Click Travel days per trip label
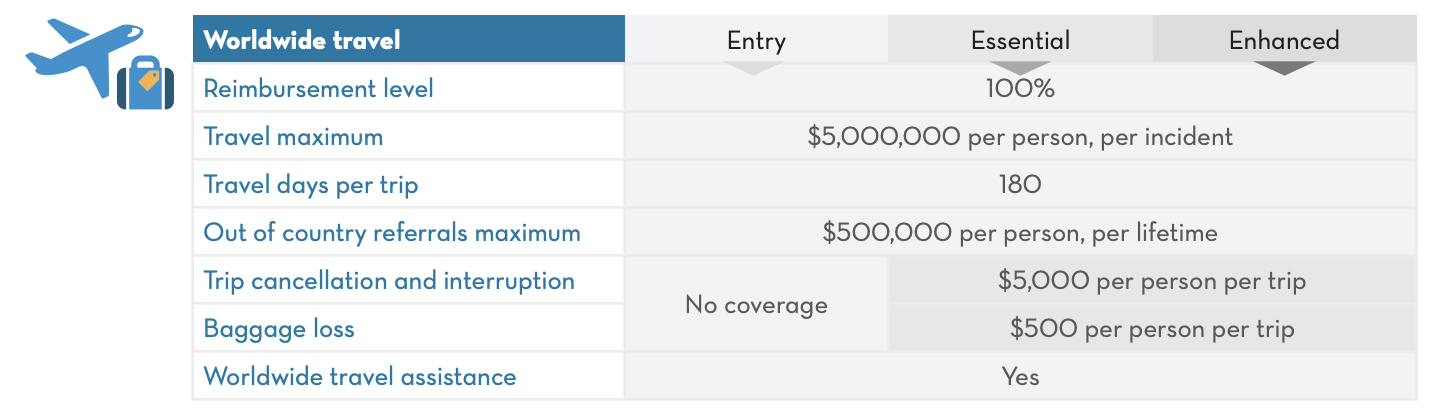 point(310,184)
